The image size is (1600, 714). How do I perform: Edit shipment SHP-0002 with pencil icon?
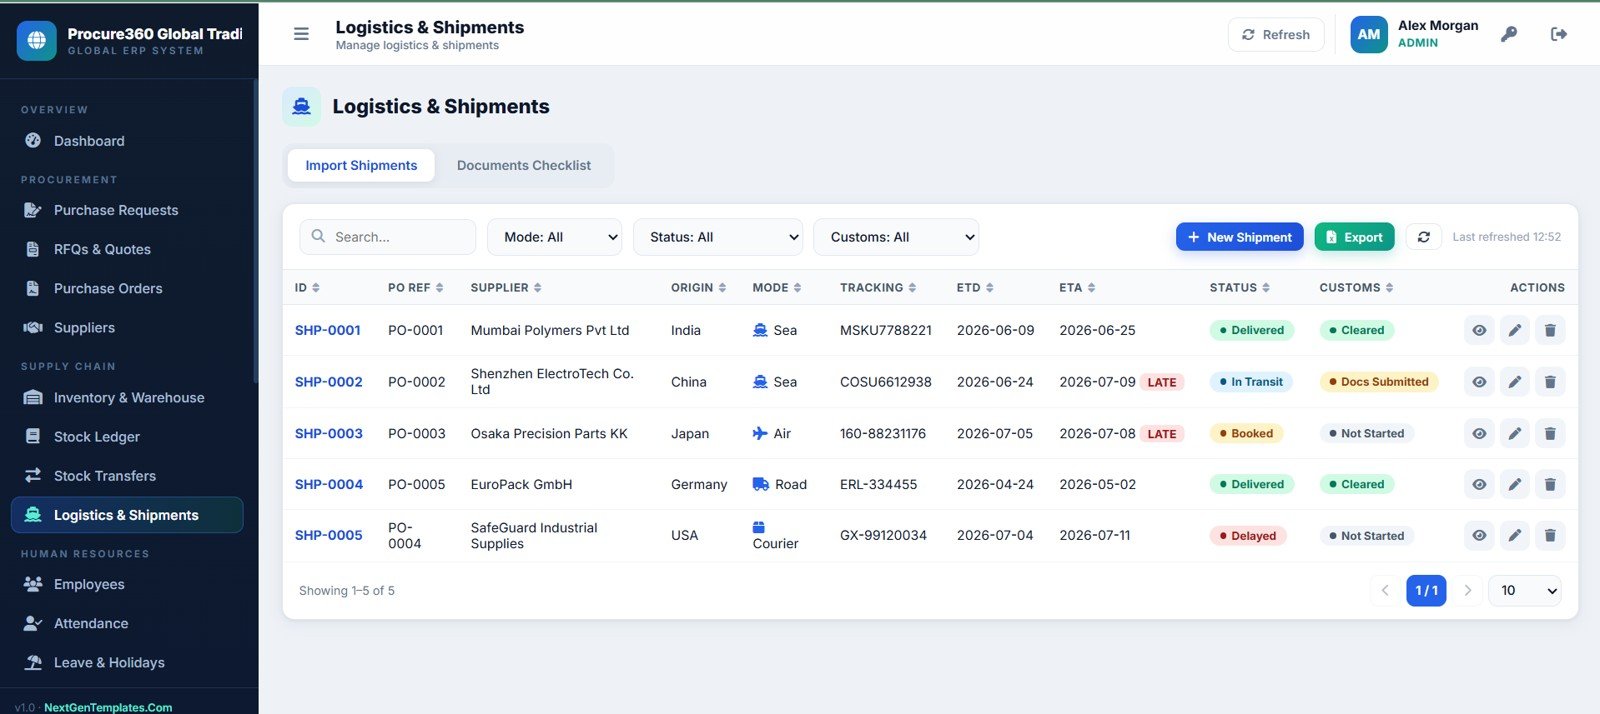pyautogui.click(x=1515, y=382)
